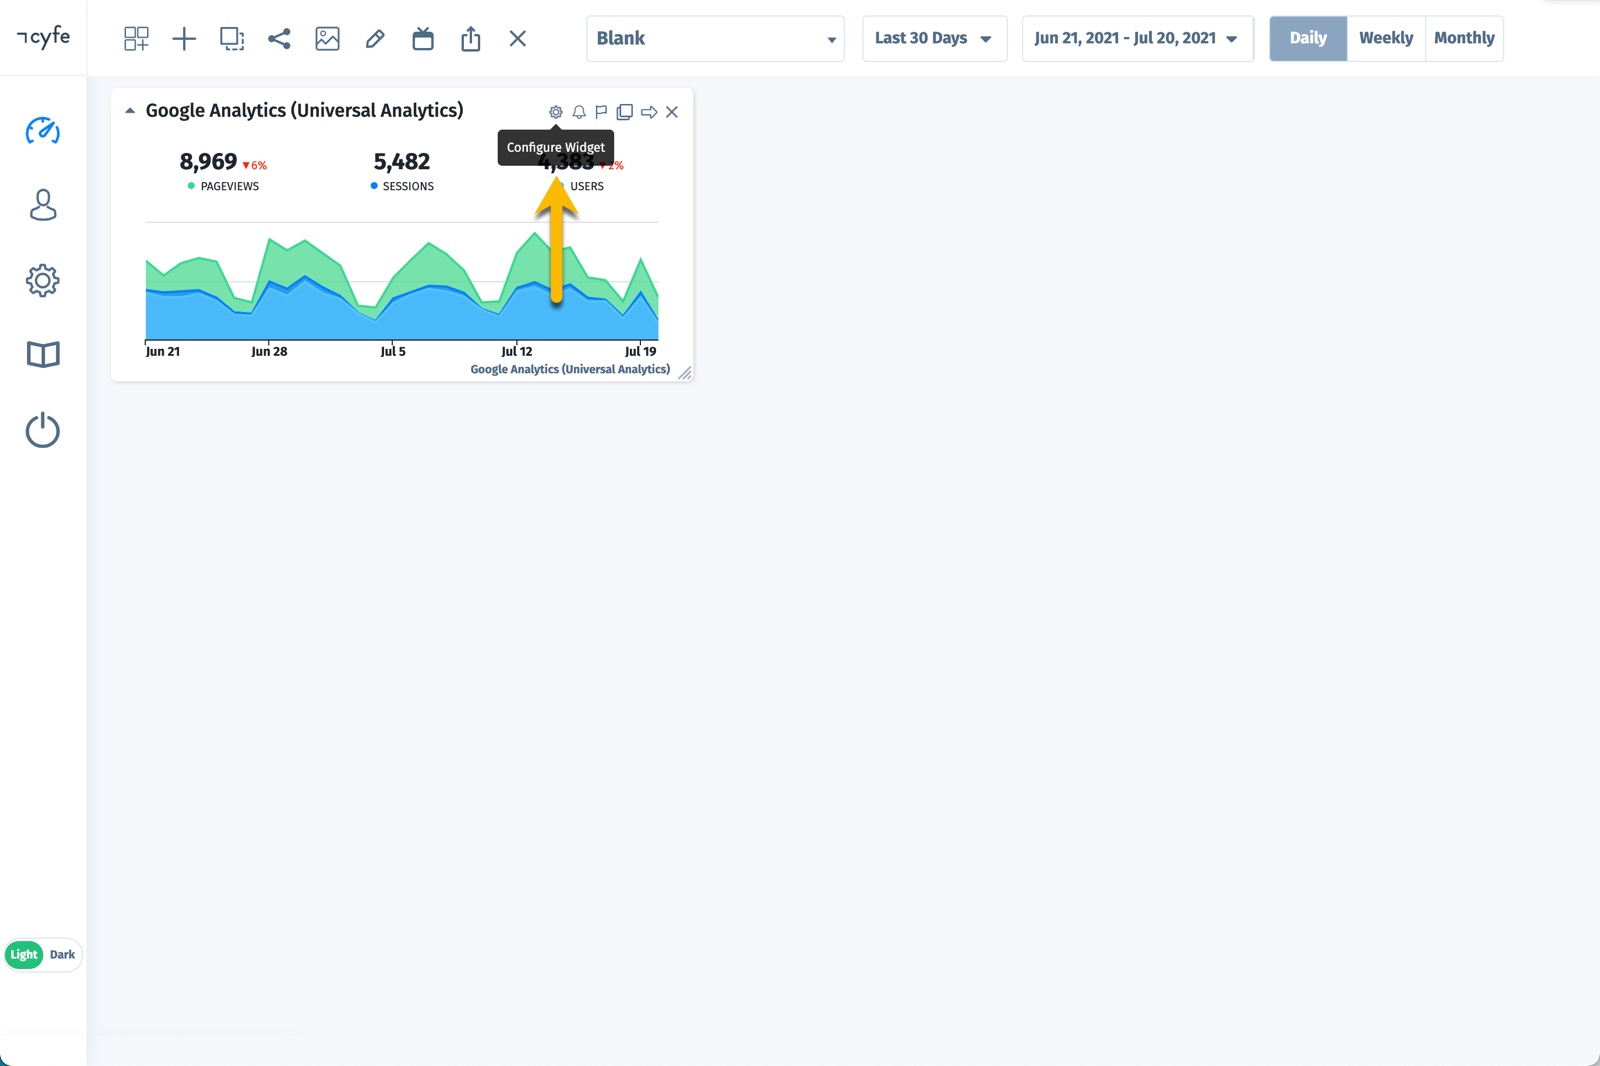1600x1066 pixels.
Task: Click the widget flag icon
Action: (x=601, y=112)
